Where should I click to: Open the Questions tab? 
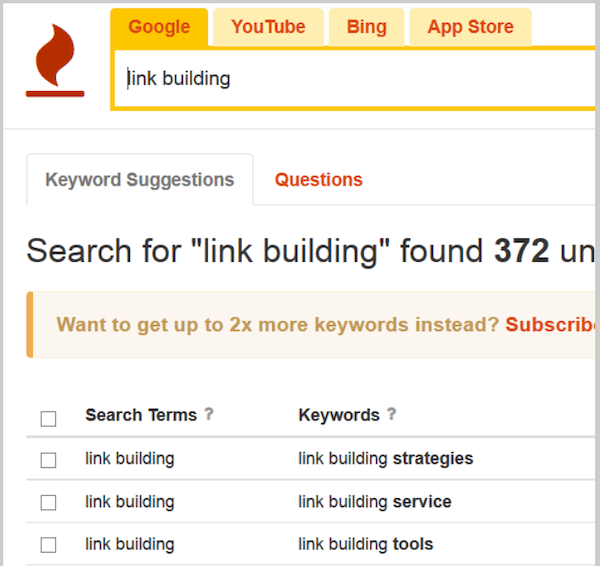(x=318, y=180)
